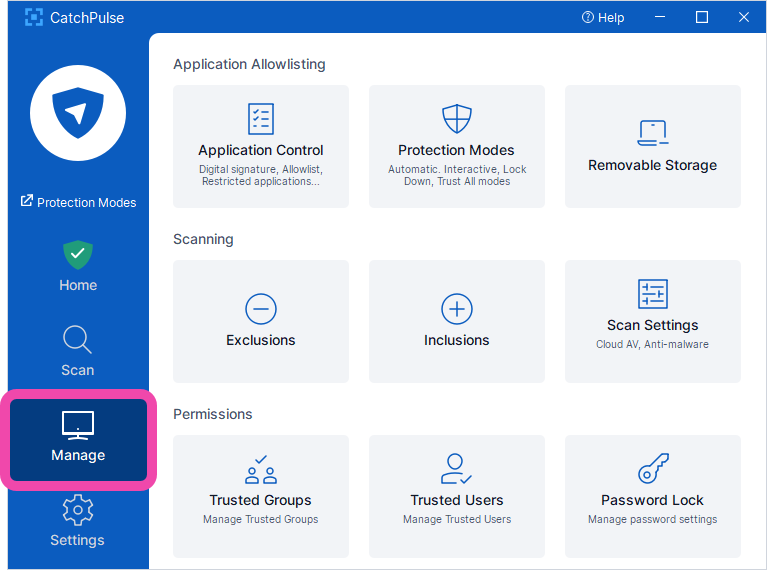The image size is (767, 570).
Task: Select the Inclusions plus circle icon
Action: click(x=456, y=309)
